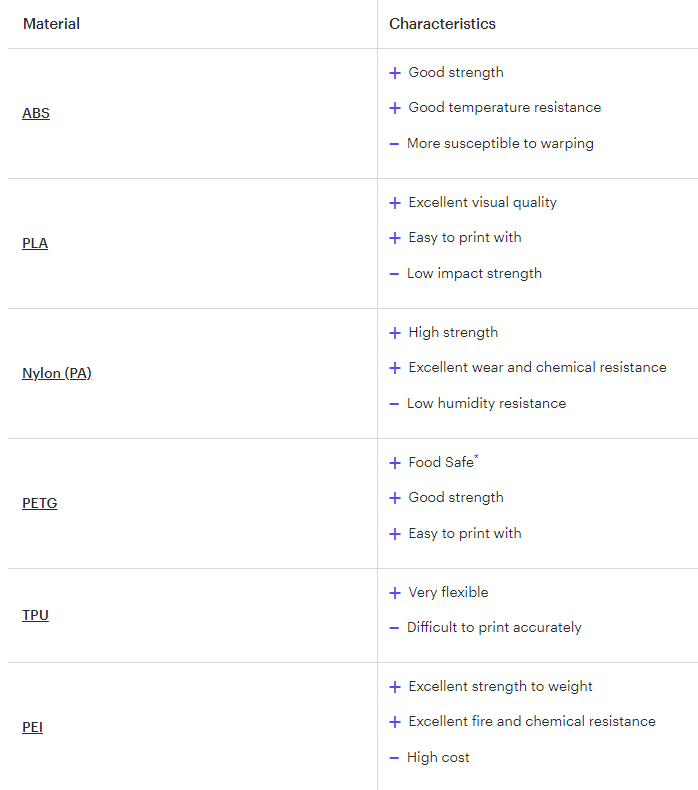This screenshot has width=698, height=790.
Task: Click plus icon beside Food Safe
Action: 395,463
